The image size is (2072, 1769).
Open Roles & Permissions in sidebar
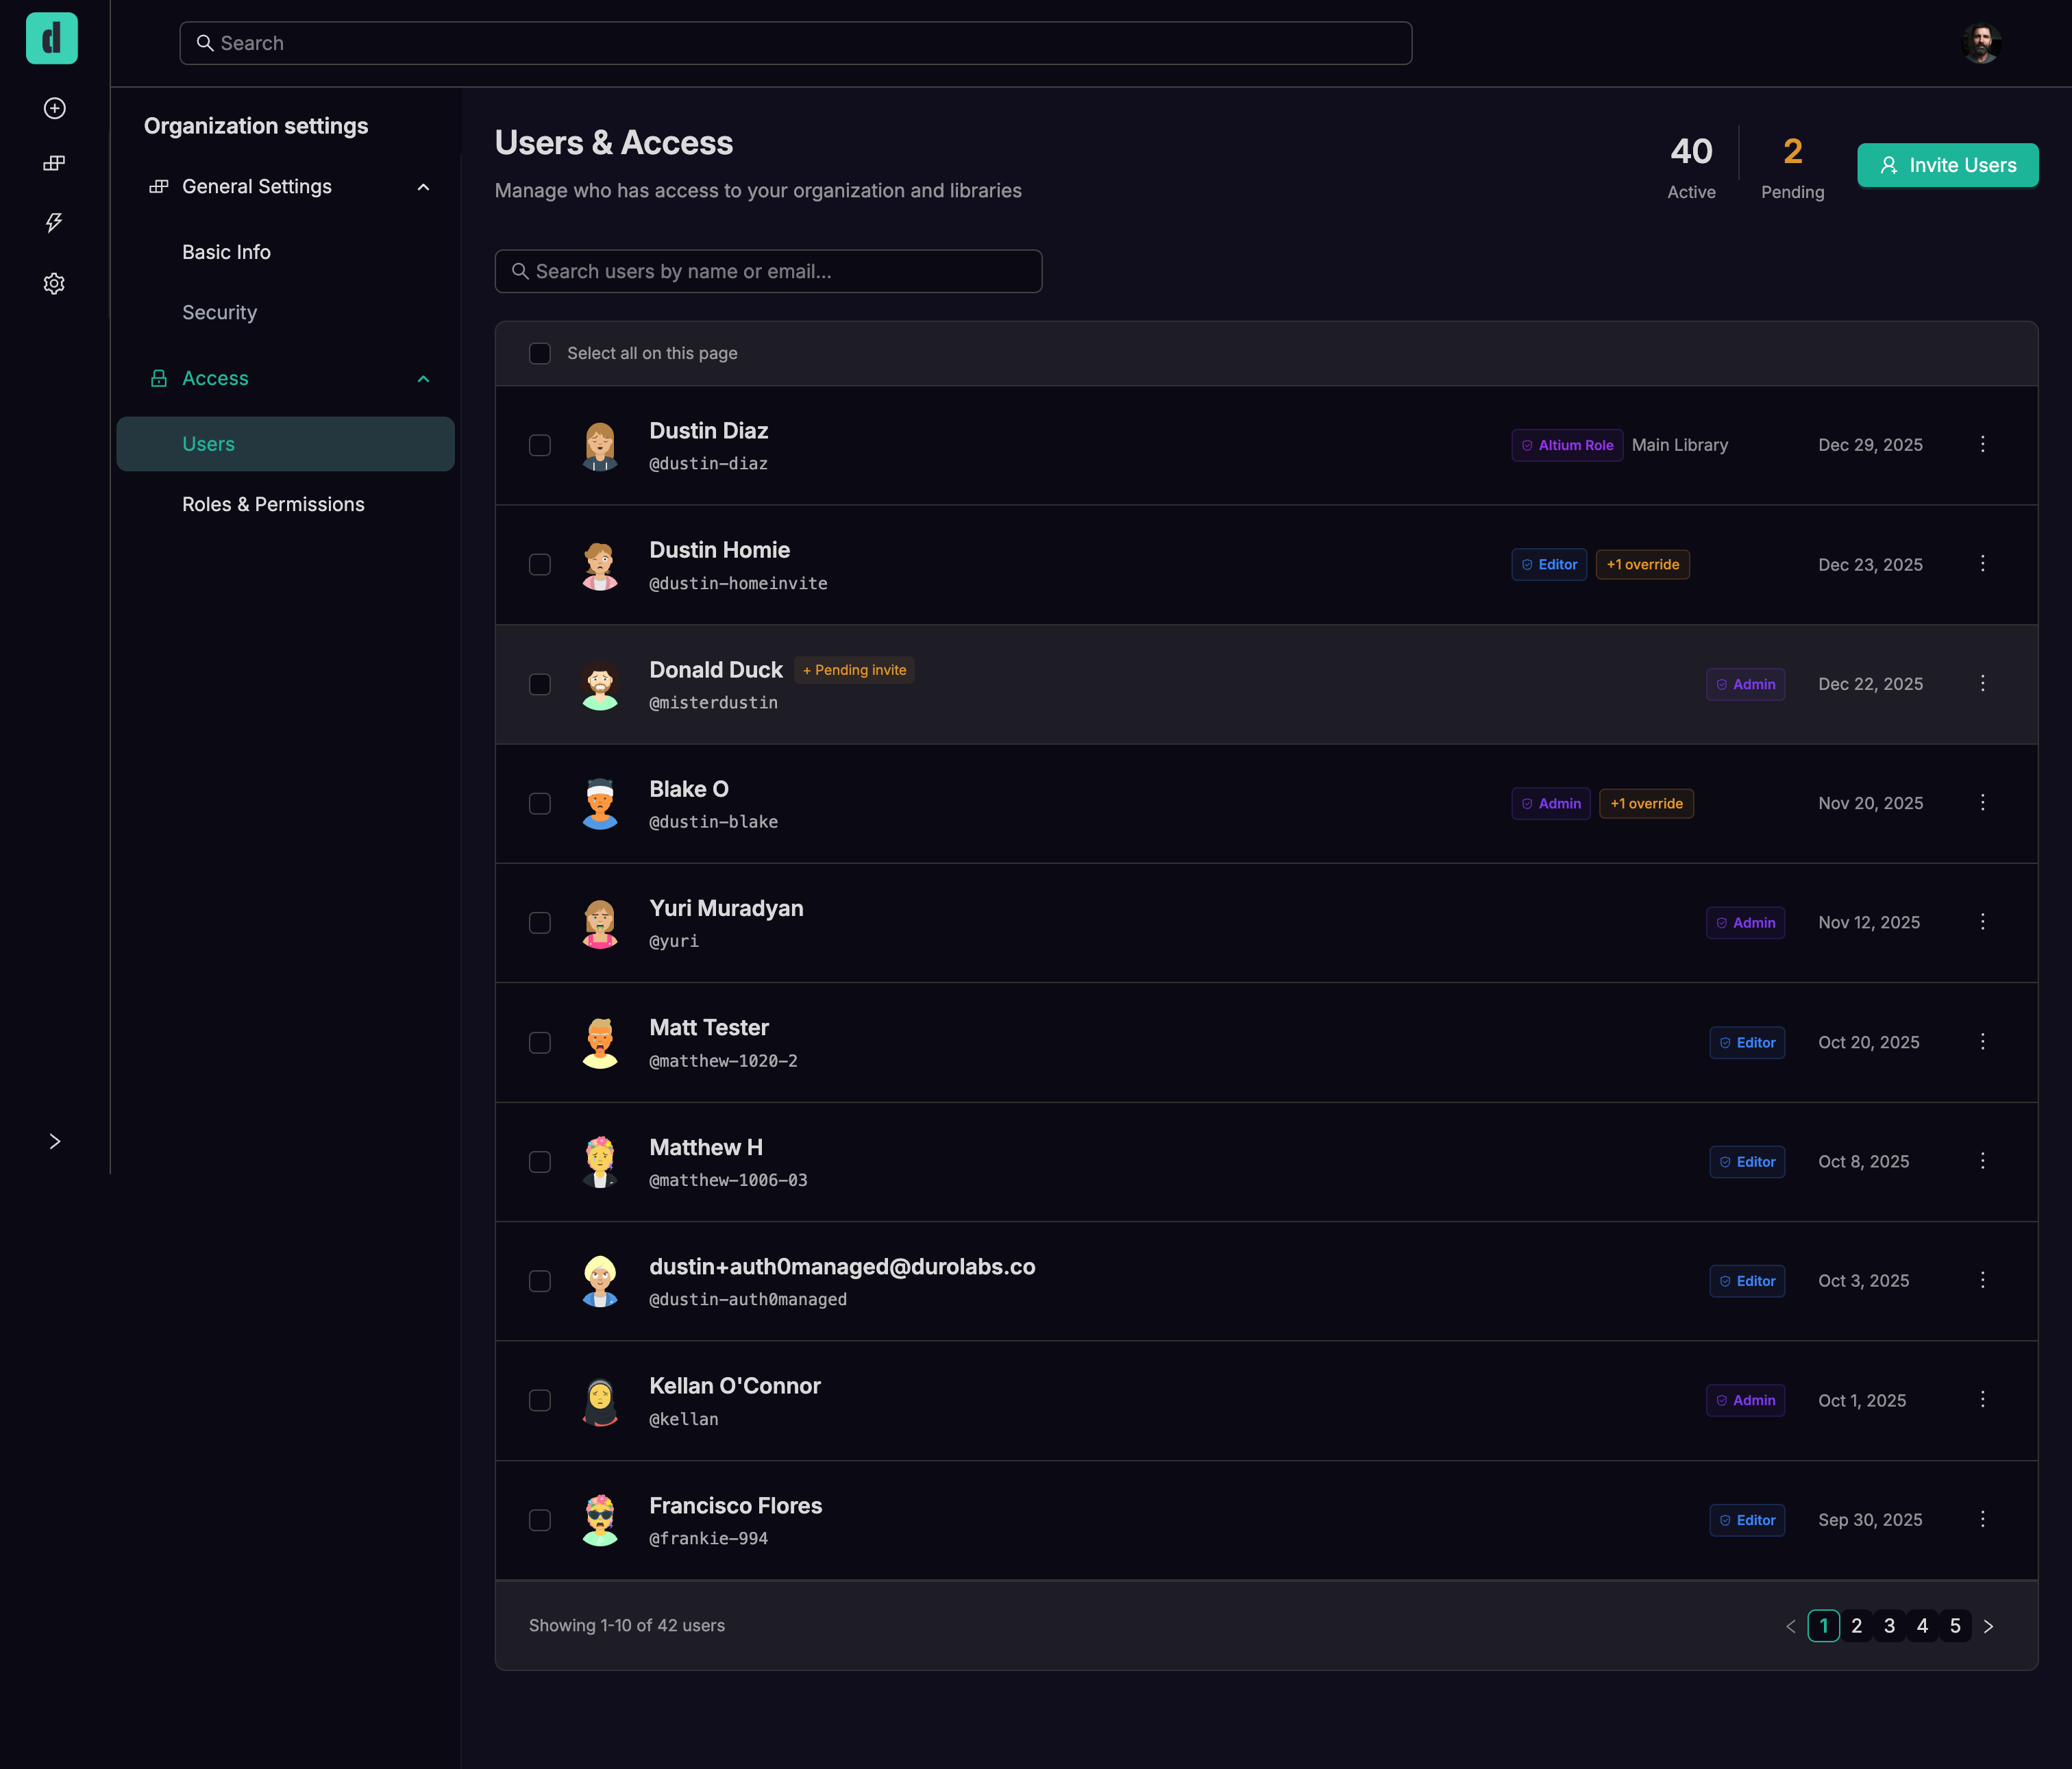pyautogui.click(x=273, y=504)
